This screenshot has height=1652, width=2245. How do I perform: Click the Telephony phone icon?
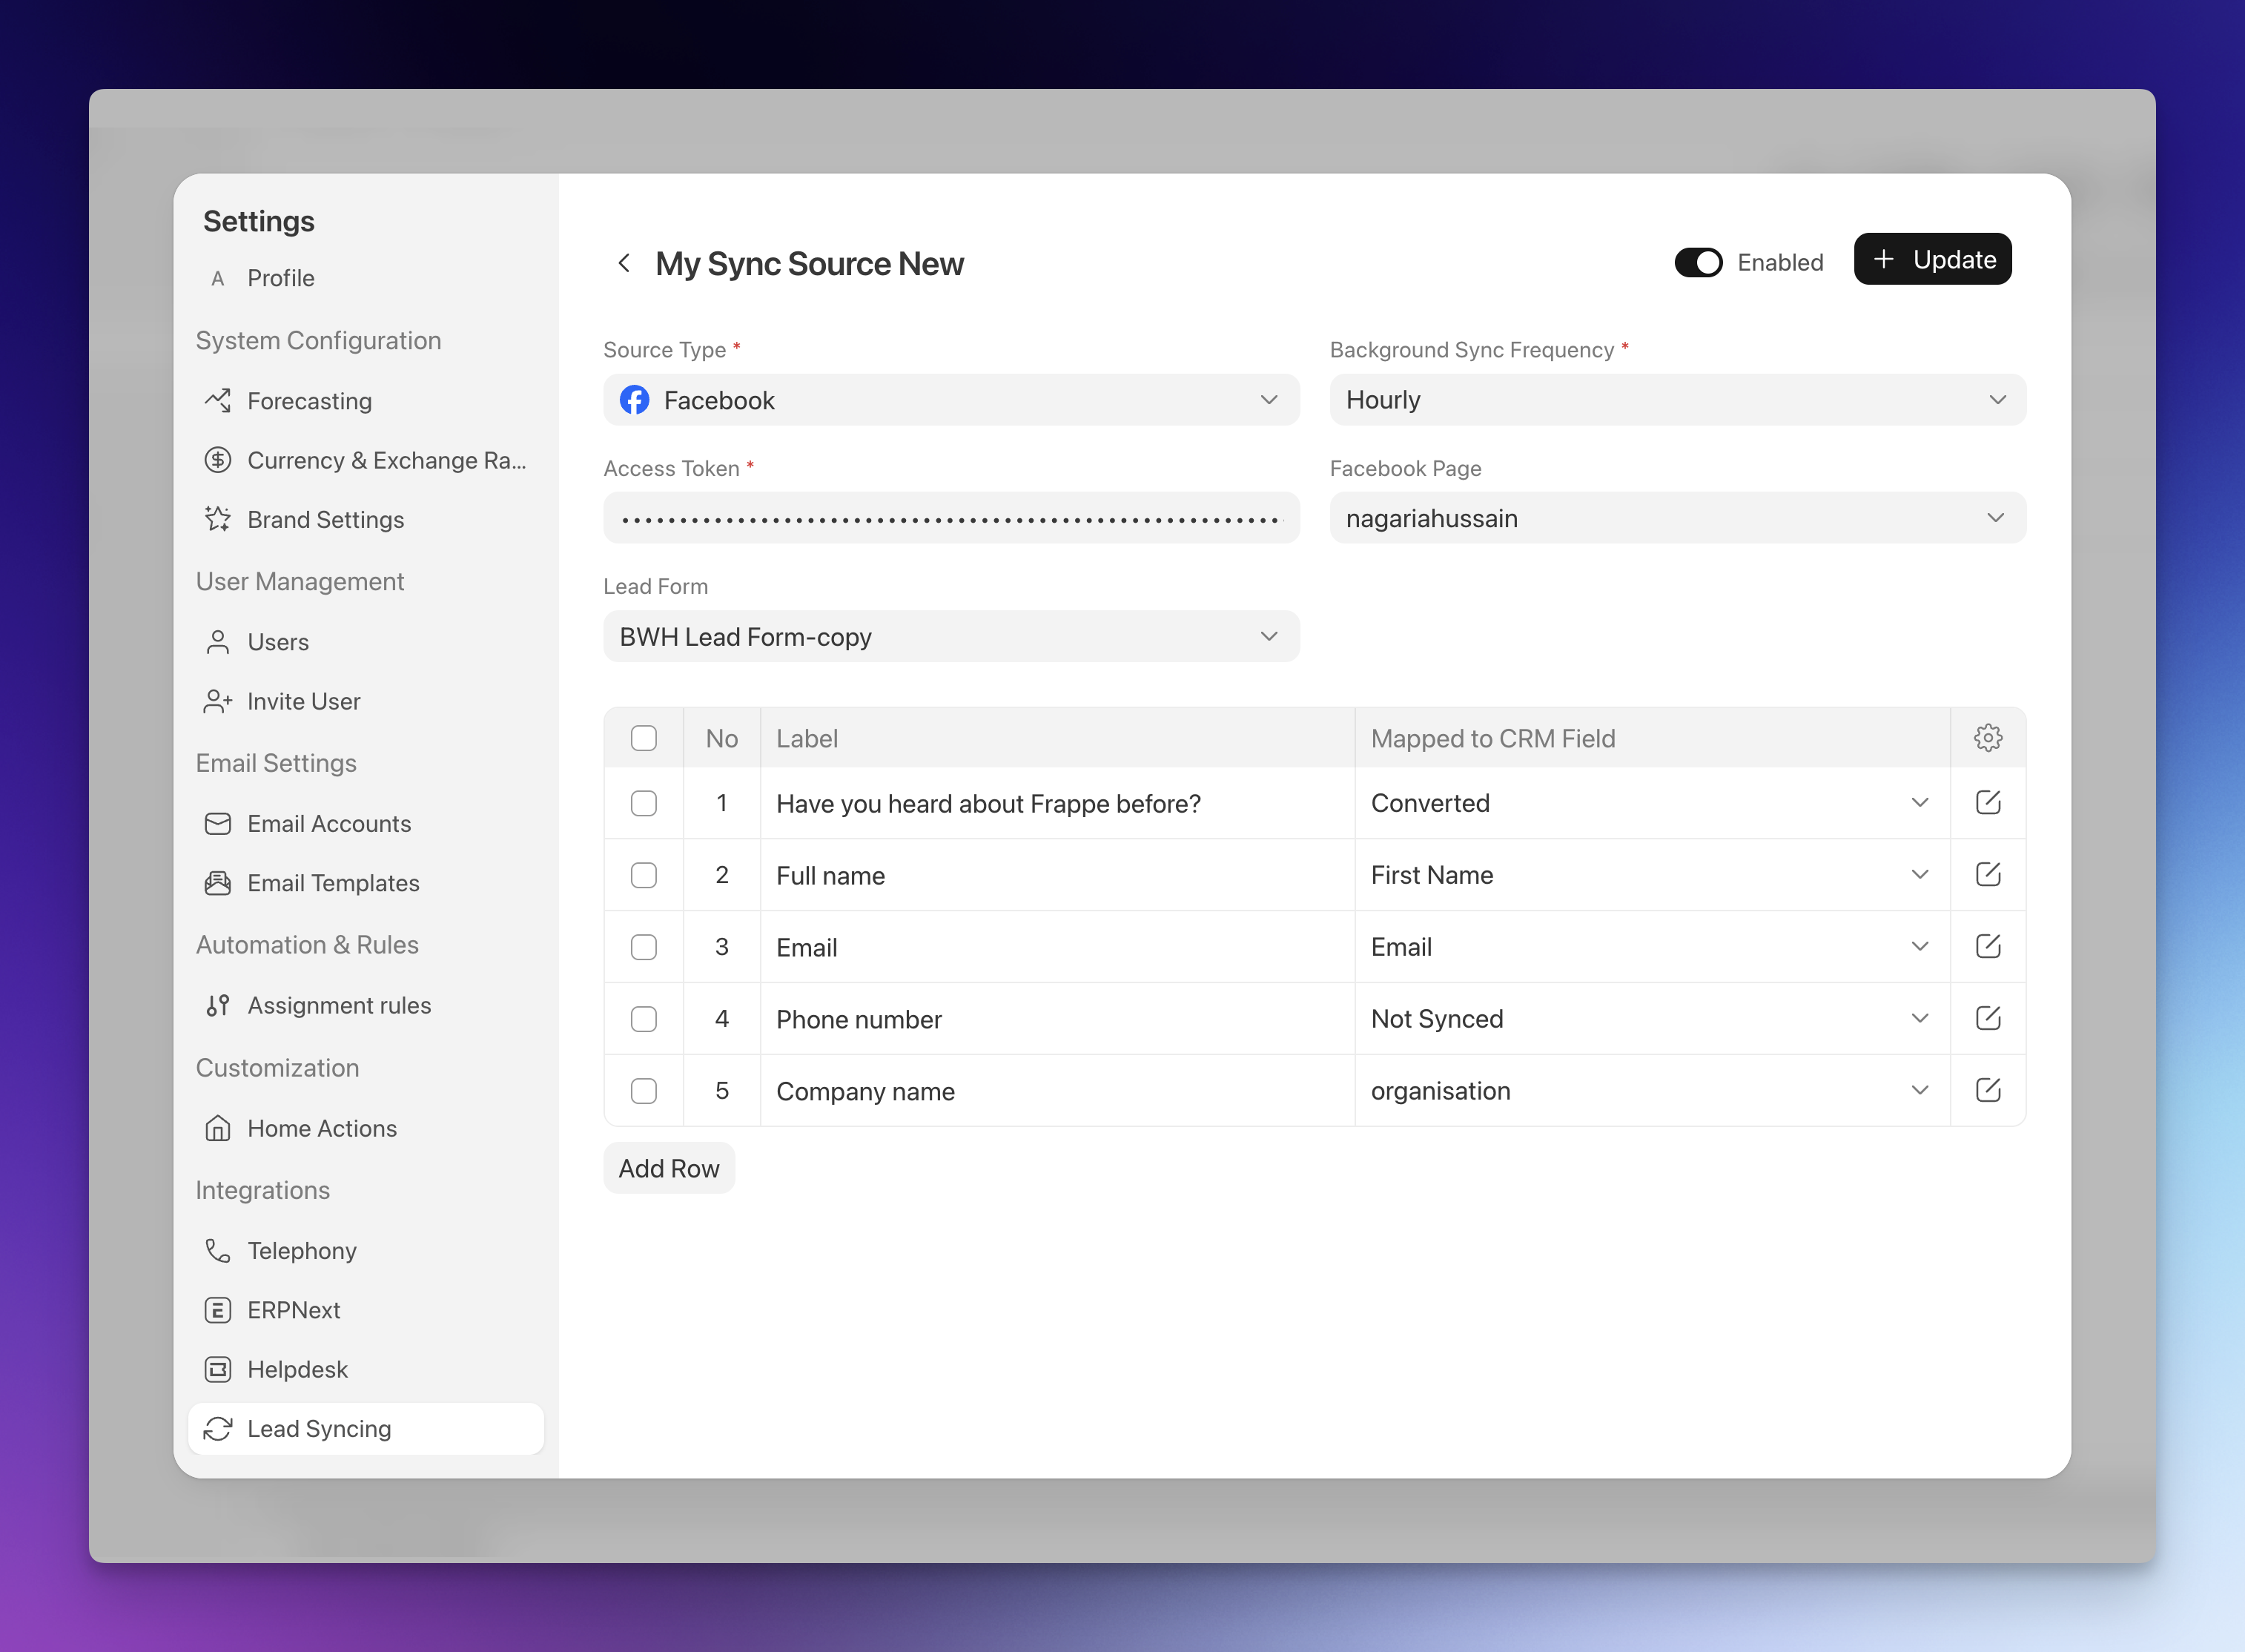(218, 1250)
